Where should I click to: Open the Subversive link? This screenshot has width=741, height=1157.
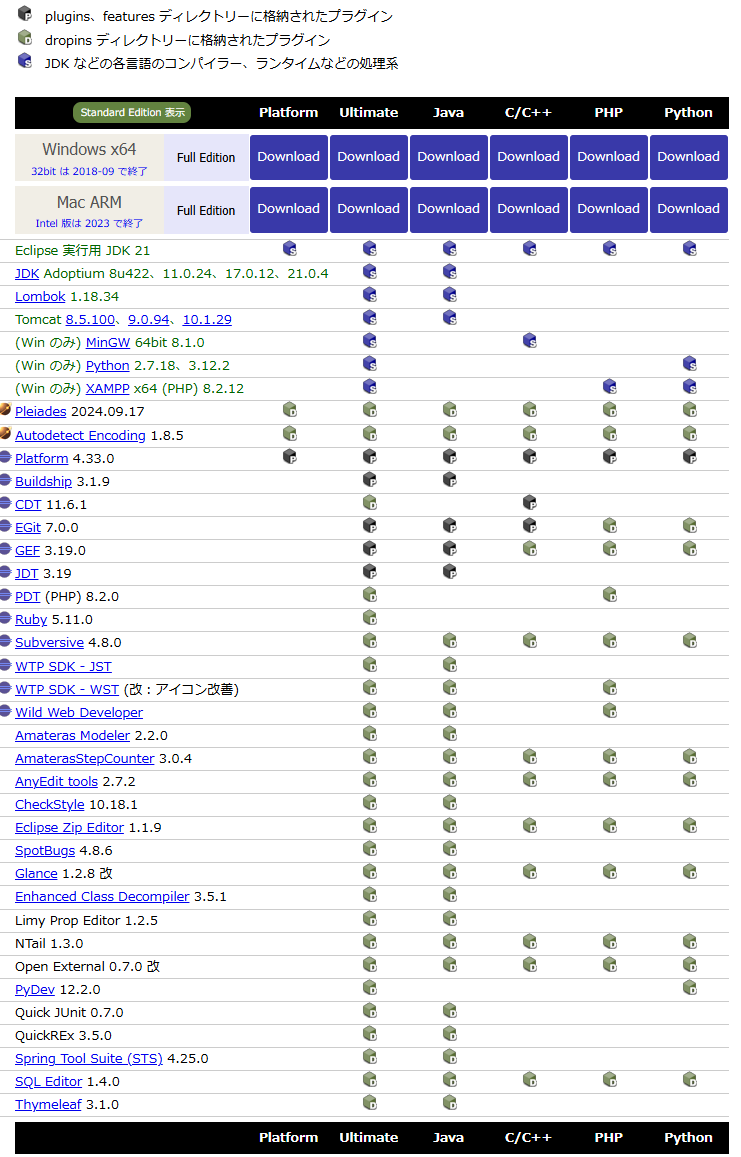click(49, 643)
